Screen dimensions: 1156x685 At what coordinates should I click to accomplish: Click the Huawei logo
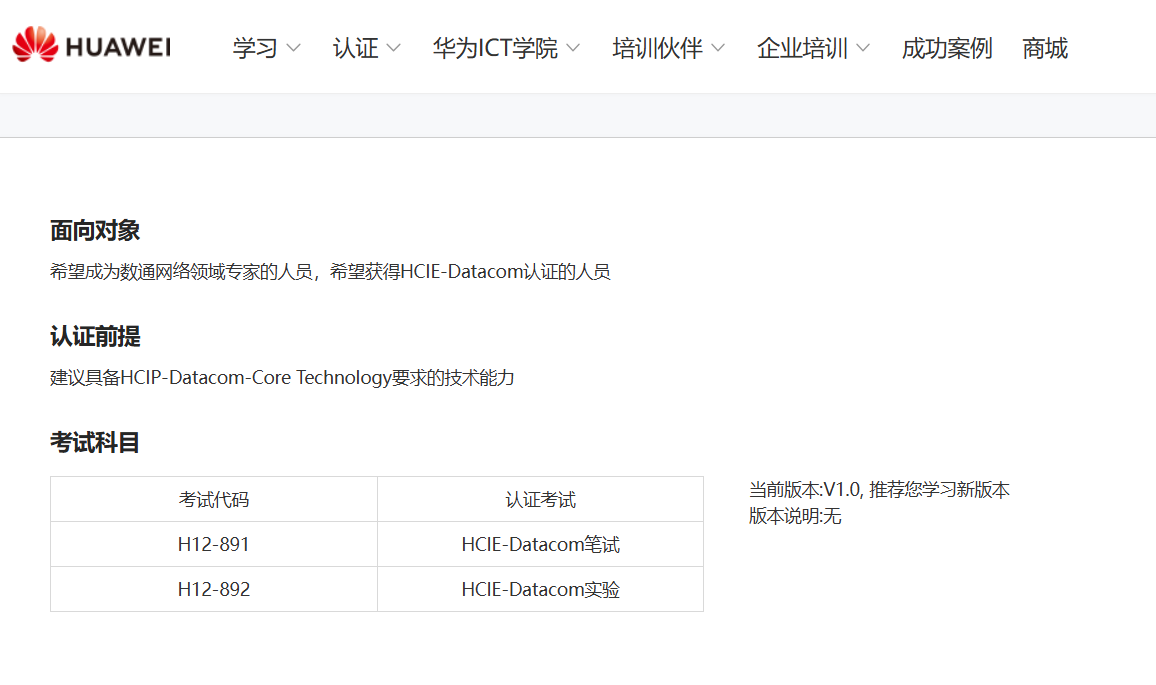91,45
